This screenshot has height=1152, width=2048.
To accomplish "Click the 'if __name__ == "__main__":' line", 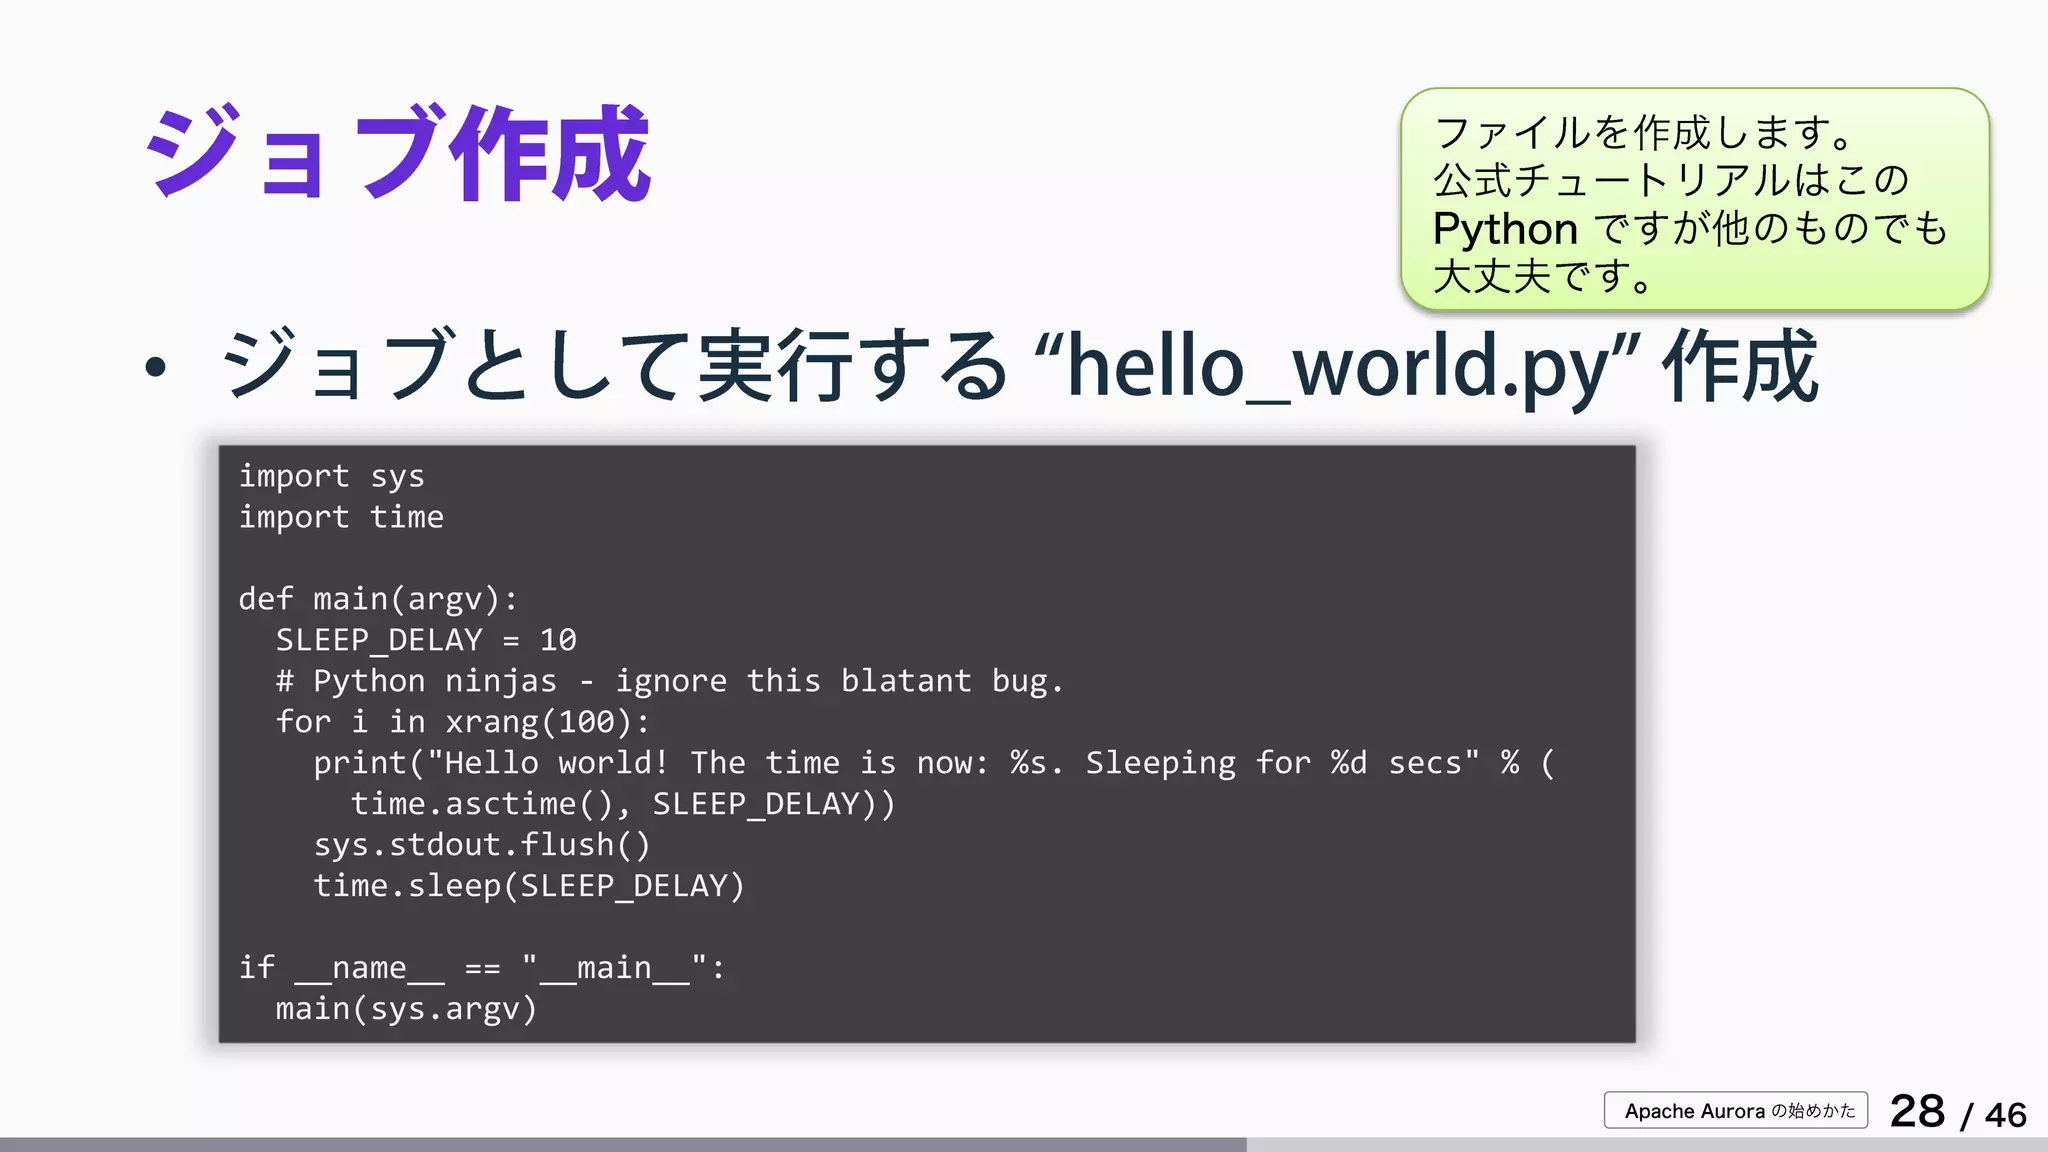I will (x=482, y=968).
